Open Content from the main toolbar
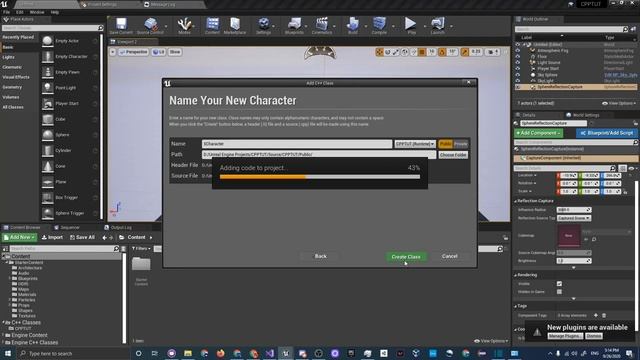The image size is (640, 360). click(x=212, y=26)
